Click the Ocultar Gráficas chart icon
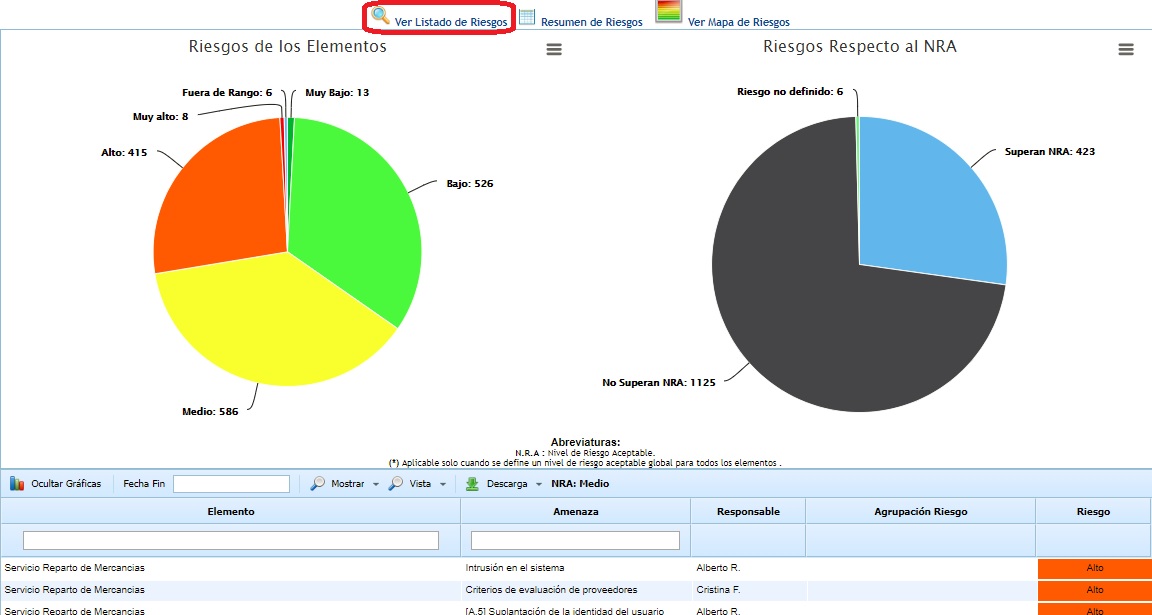 pyautogui.click(x=17, y=484)
